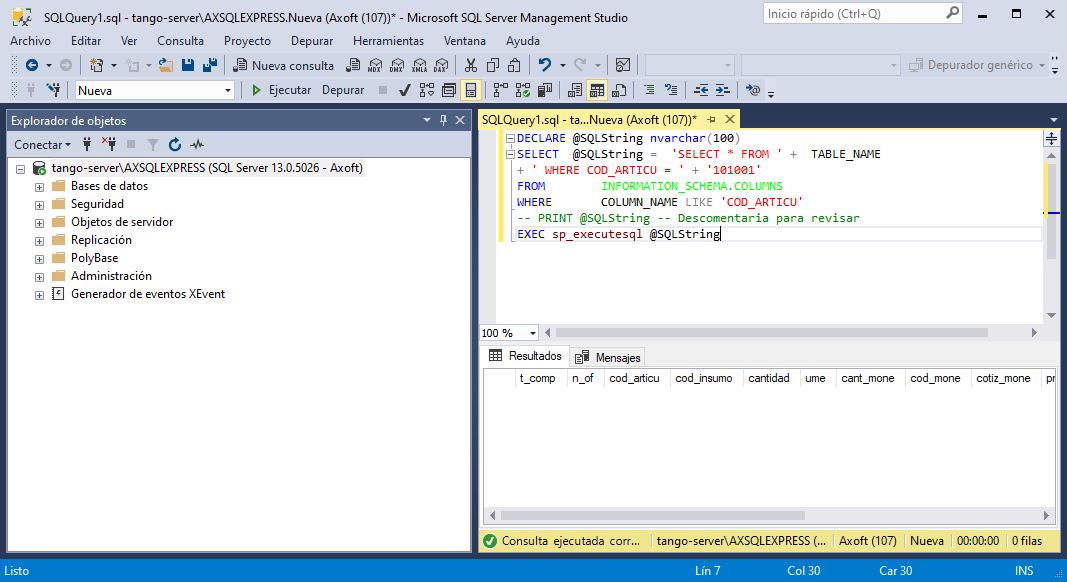
Task: Open the Herramientas menu
Action: coord(388,41)
